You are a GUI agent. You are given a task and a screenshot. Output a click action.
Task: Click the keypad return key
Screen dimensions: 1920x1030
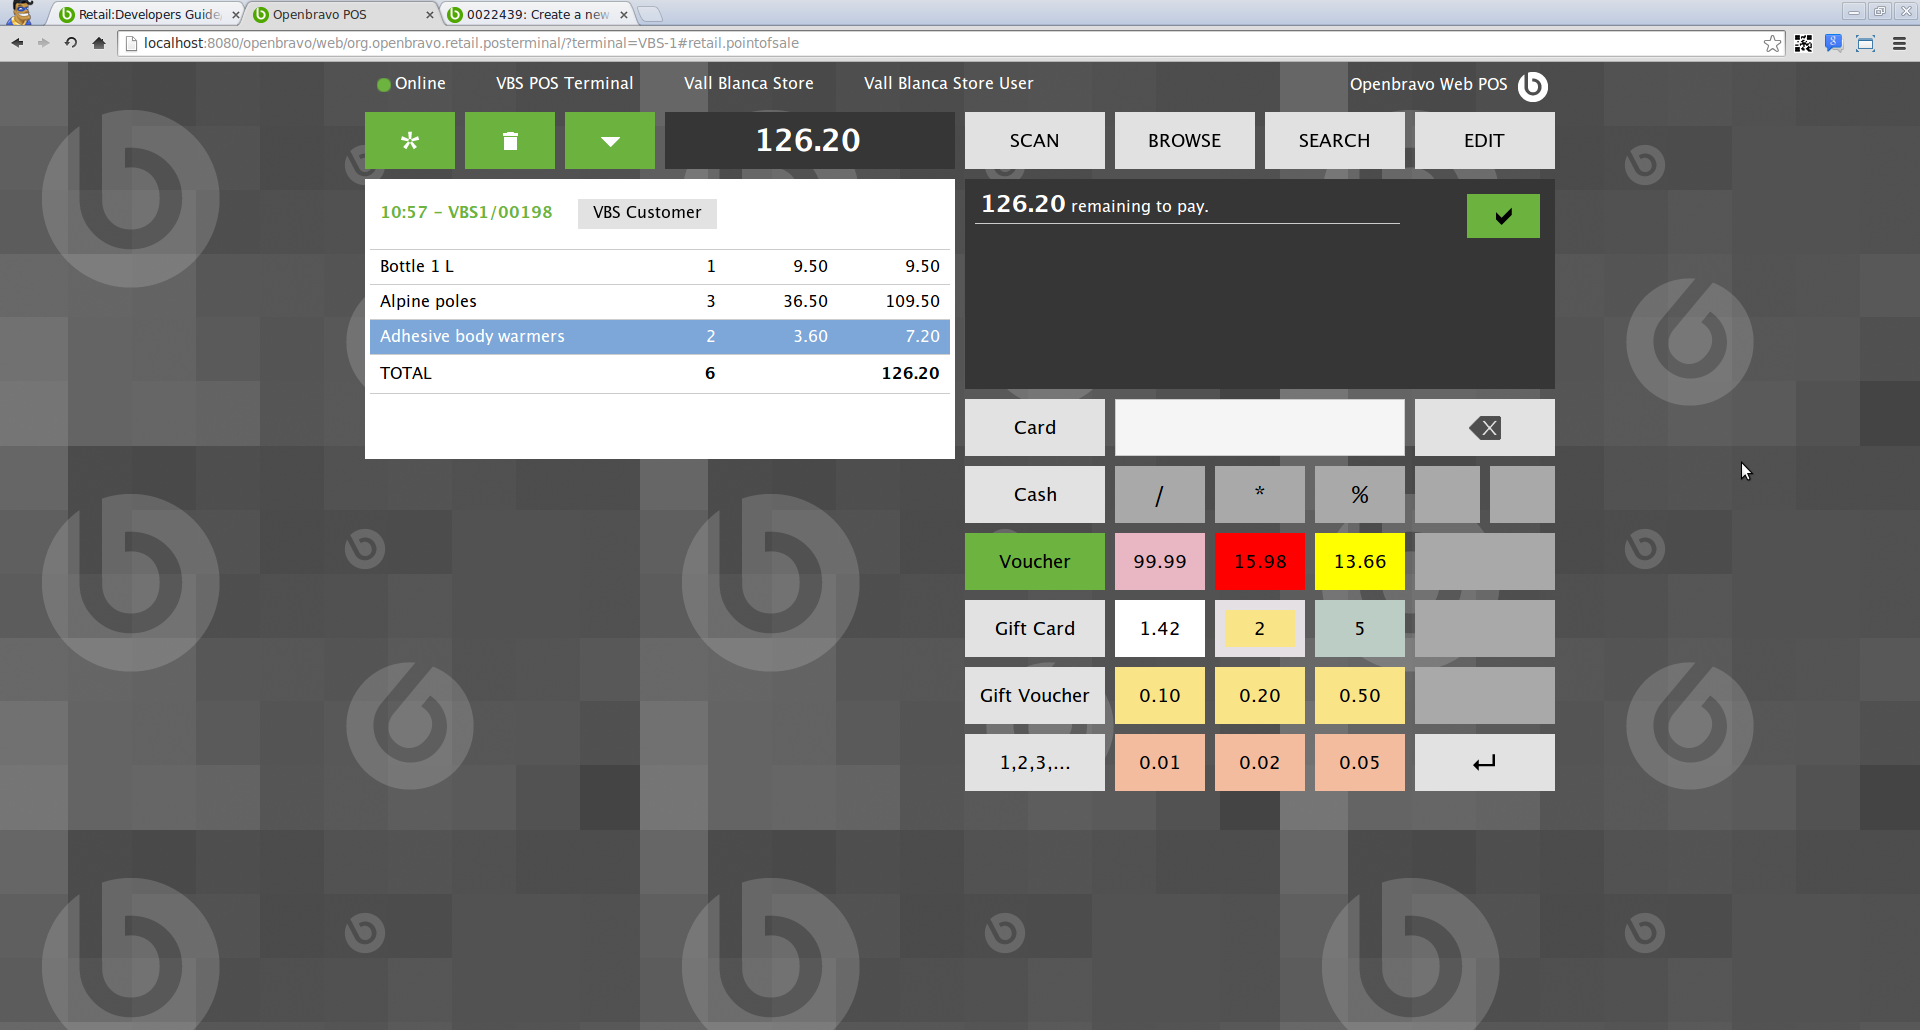pyautogui.click(x=1485, y=763)
